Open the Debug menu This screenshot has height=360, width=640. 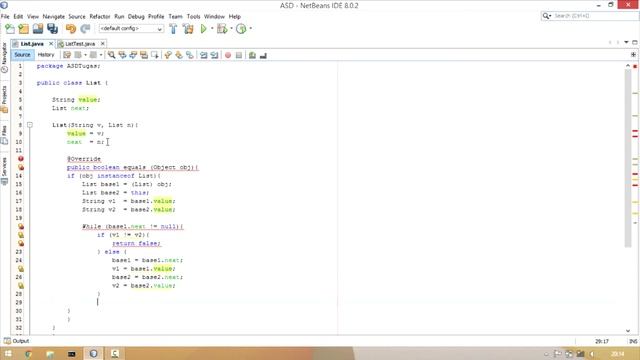pyautogui.click(x=136, y=16)
